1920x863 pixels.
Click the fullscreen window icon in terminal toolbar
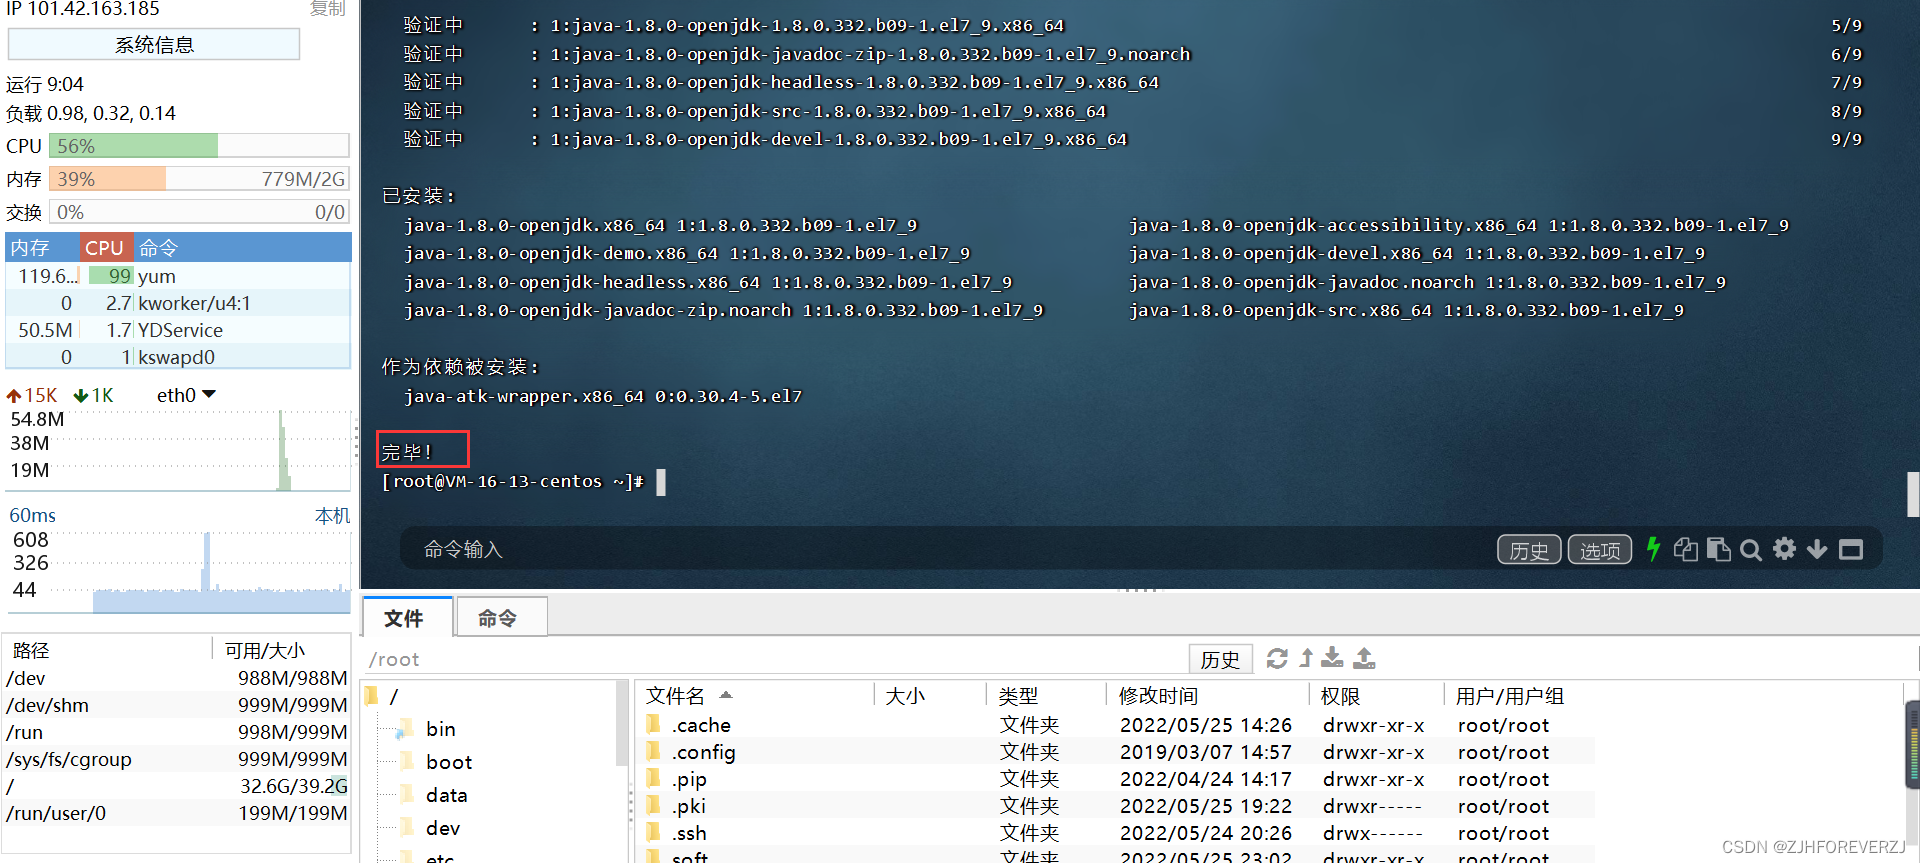(1851, 549)
